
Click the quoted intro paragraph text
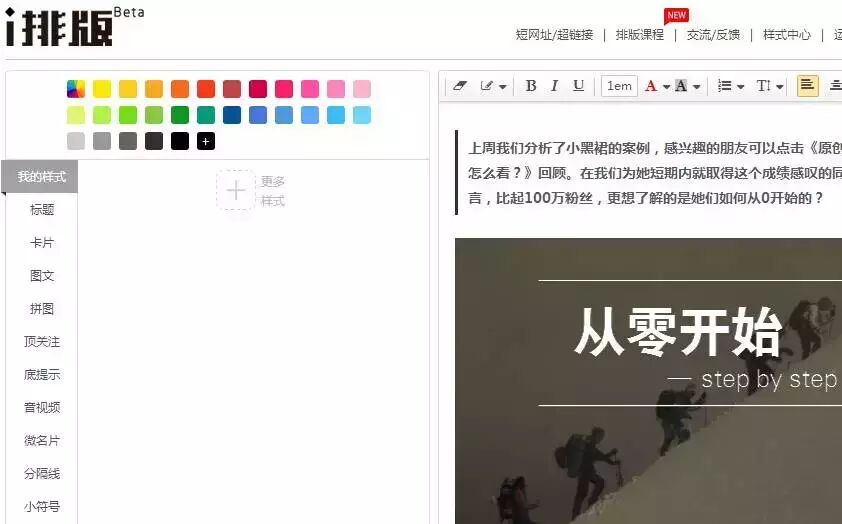point(654,173)
